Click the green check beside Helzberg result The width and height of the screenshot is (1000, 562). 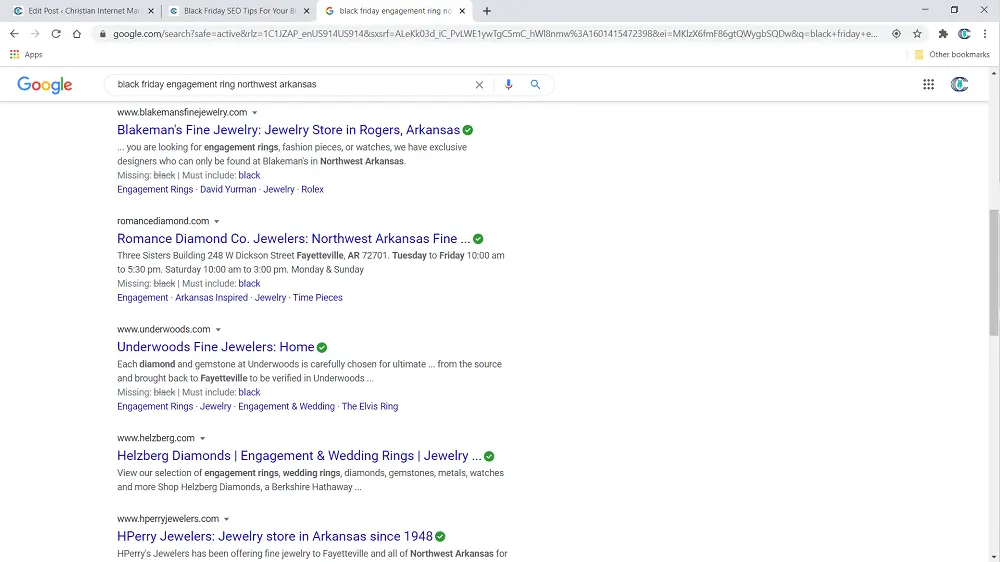pyautogui.click(x=489, y=456)
